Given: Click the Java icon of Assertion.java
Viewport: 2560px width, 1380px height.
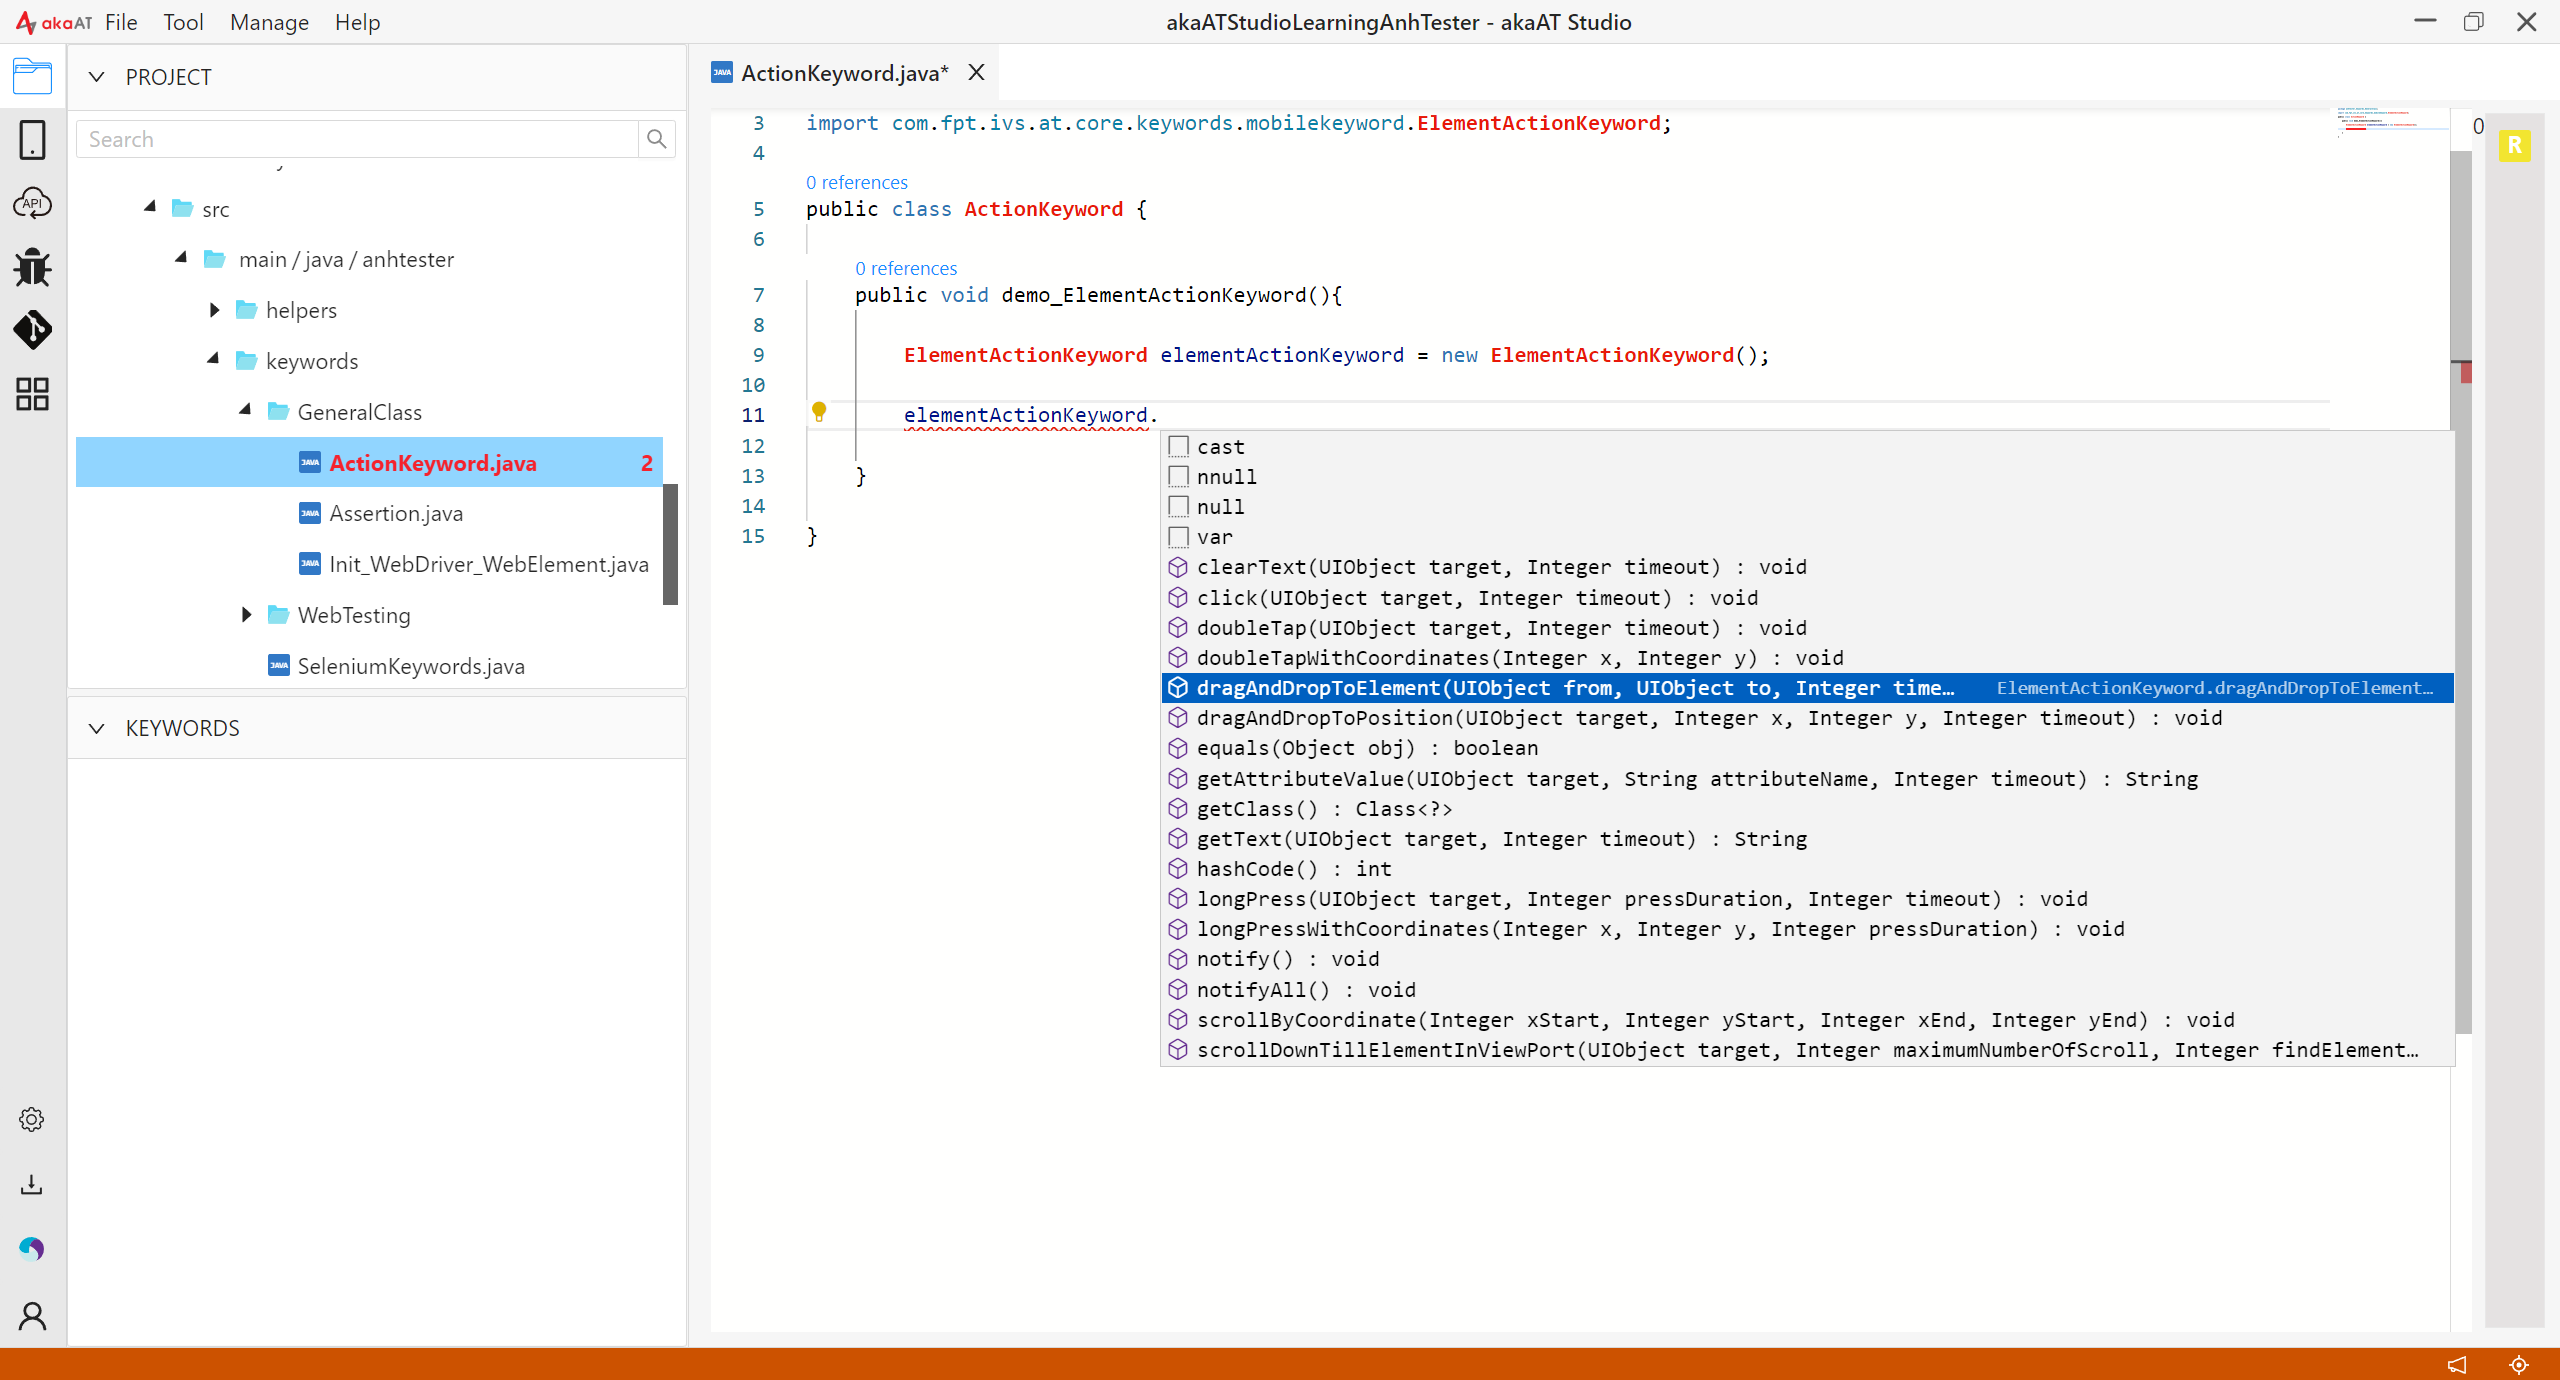Looking at the screenshot, I should (310, 513).
